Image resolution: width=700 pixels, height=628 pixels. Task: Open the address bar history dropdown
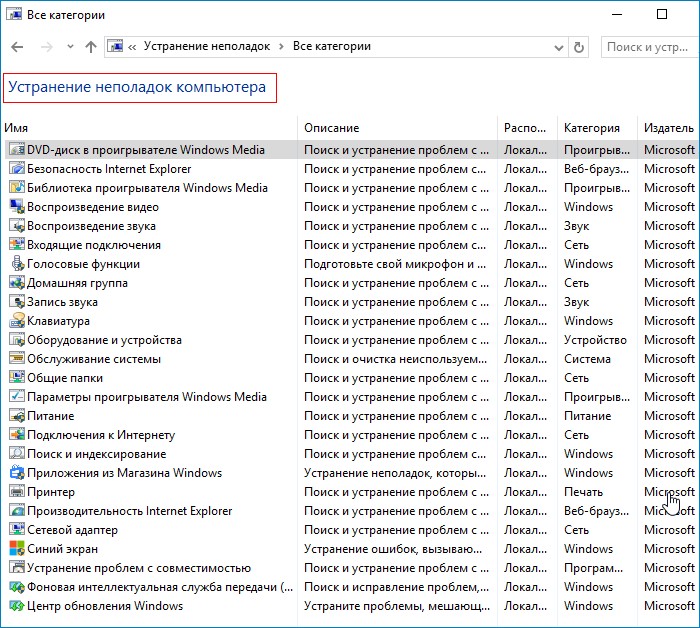[557, 47]
